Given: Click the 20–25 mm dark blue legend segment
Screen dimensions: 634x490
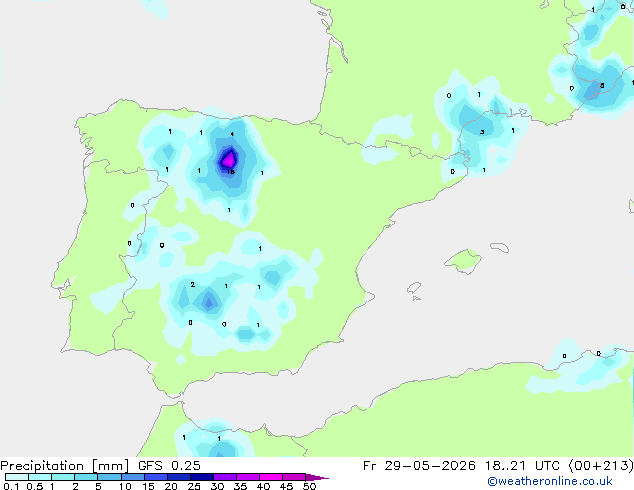Looking at the screenshot, I should (x=178, y=477).
